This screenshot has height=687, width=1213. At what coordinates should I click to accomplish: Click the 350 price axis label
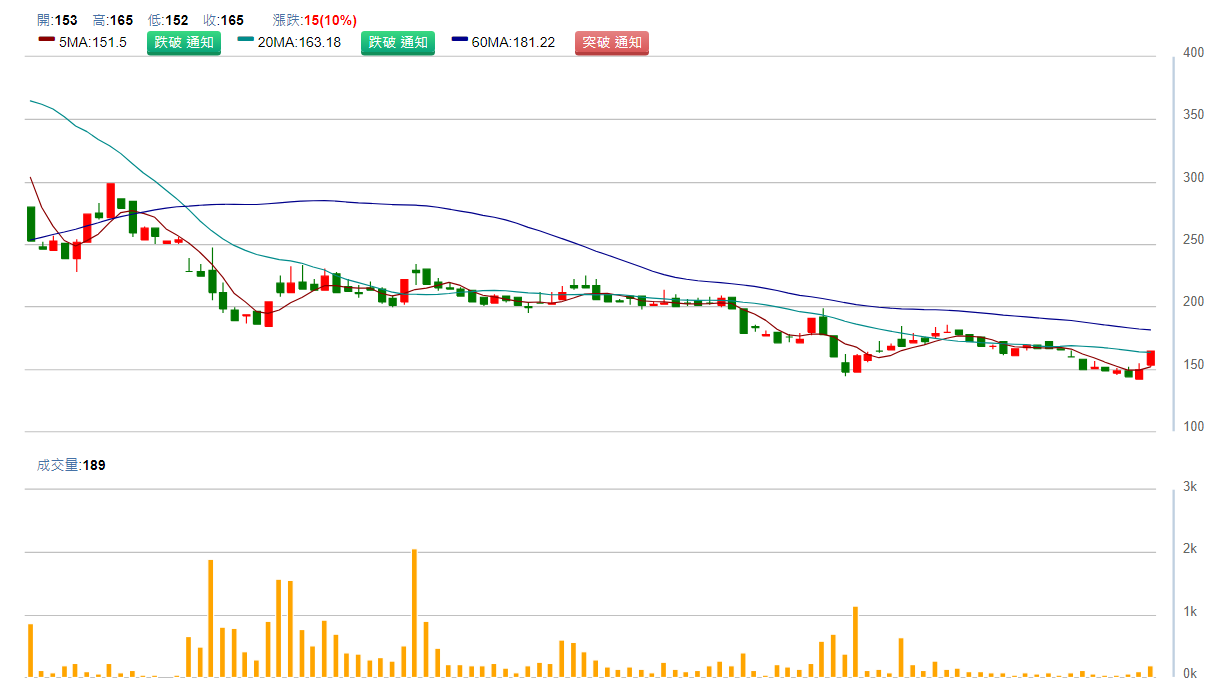coord(1192,115)
